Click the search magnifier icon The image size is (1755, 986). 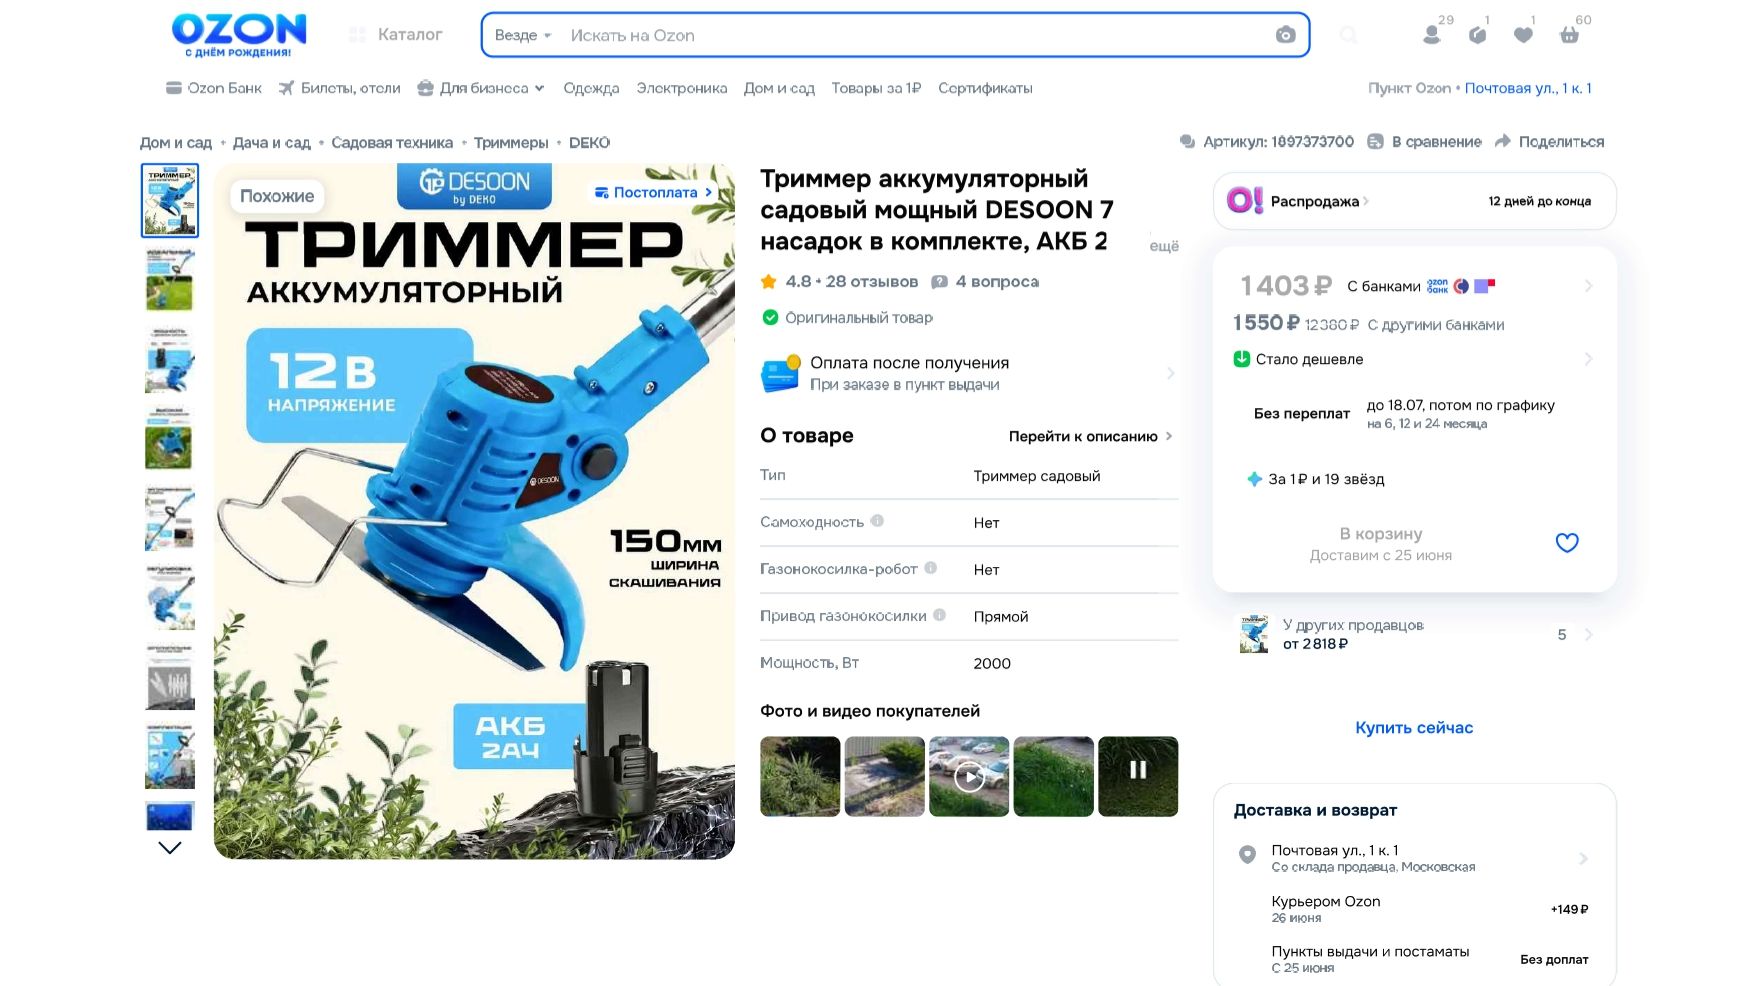tap(1349, 35)
